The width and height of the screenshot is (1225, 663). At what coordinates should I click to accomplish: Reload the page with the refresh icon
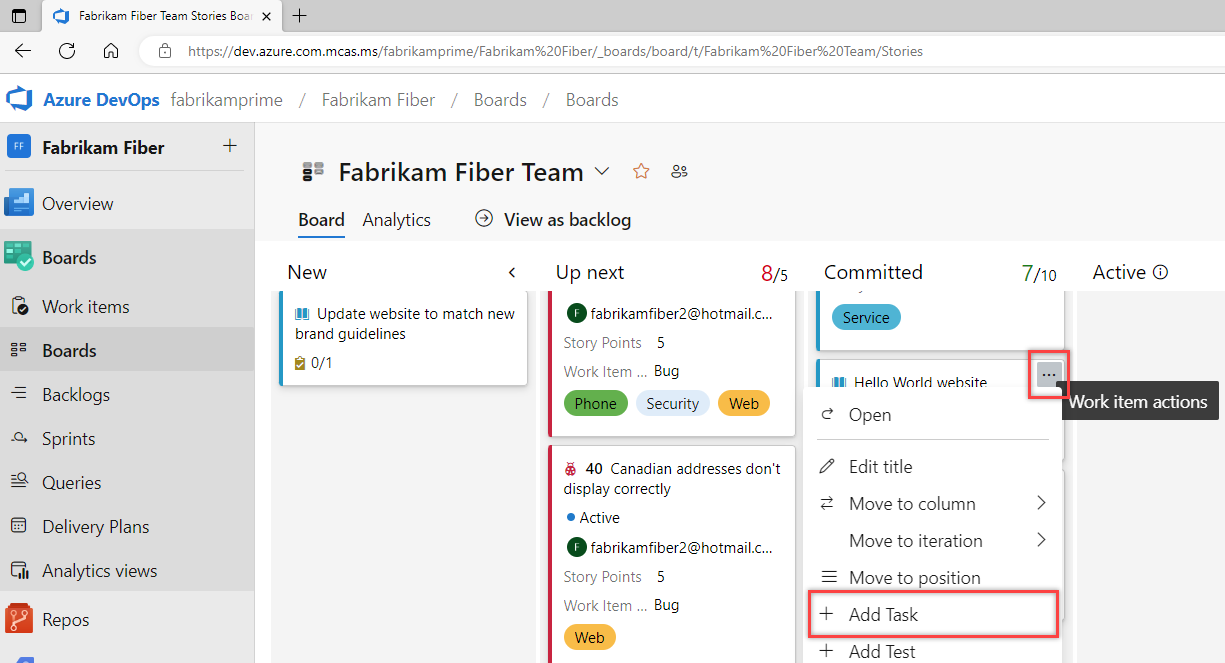click(67, 51)
